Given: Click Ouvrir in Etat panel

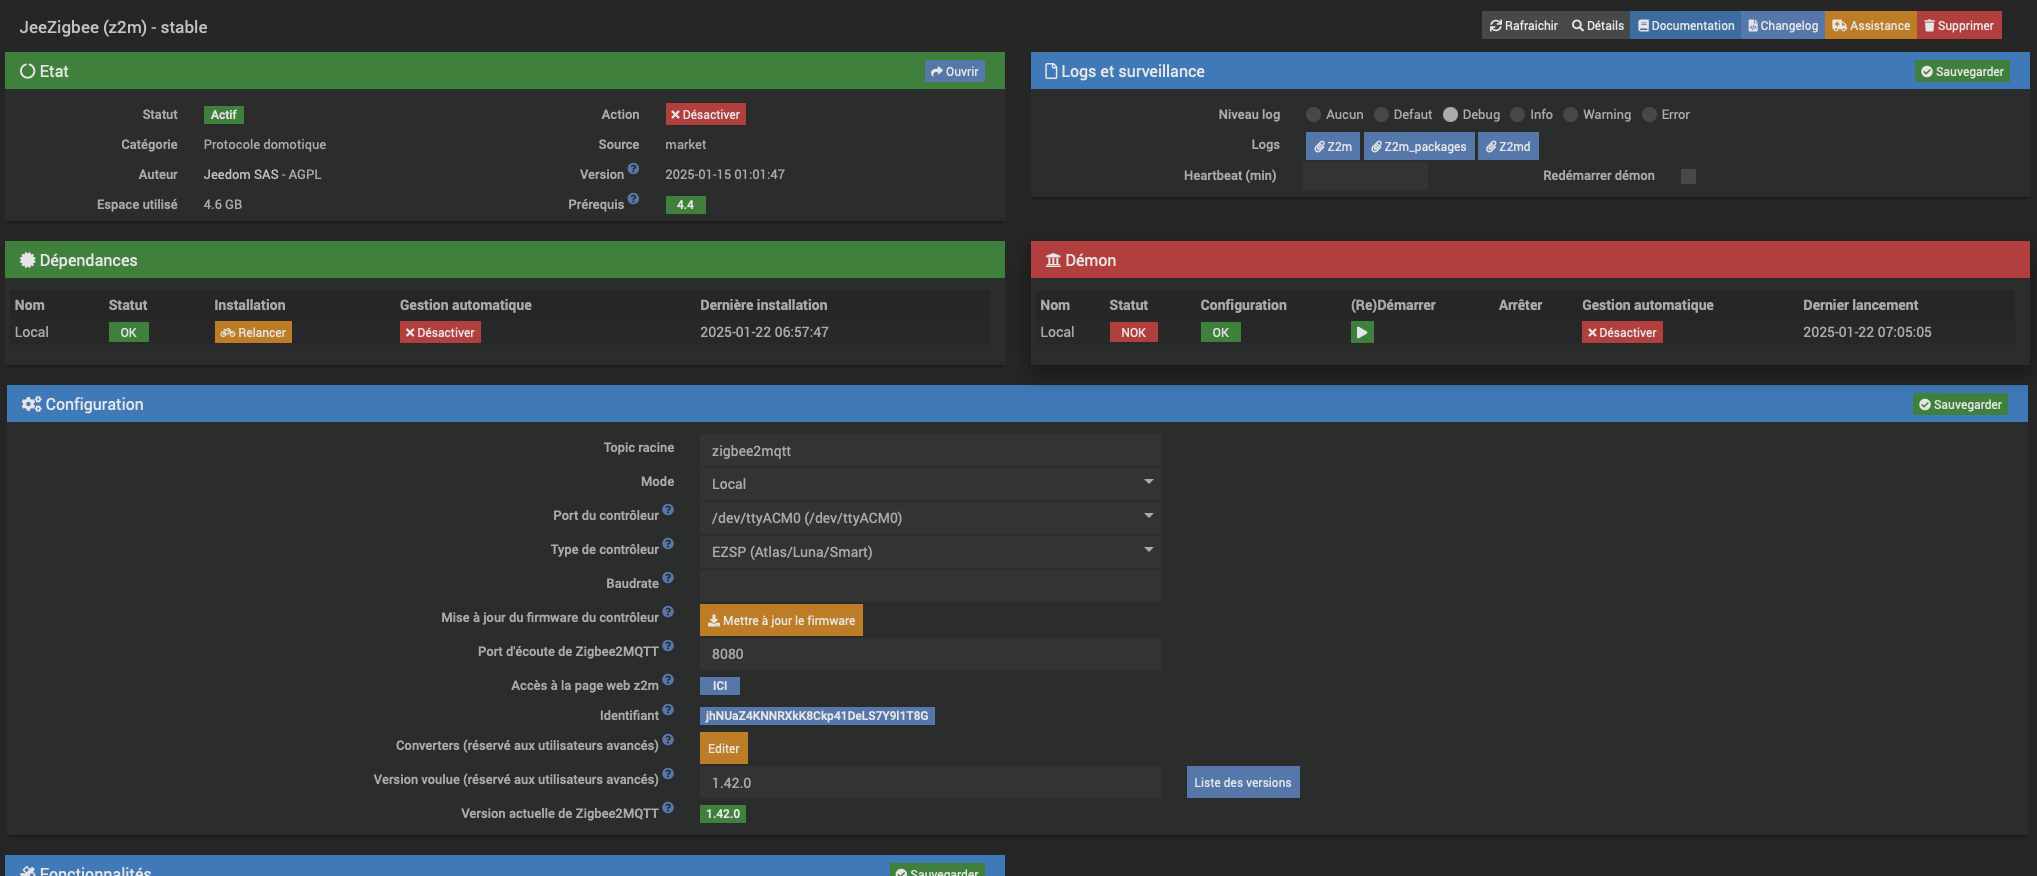Looking at the screenshot, I should pyautogui.click(x=955, y=71).
